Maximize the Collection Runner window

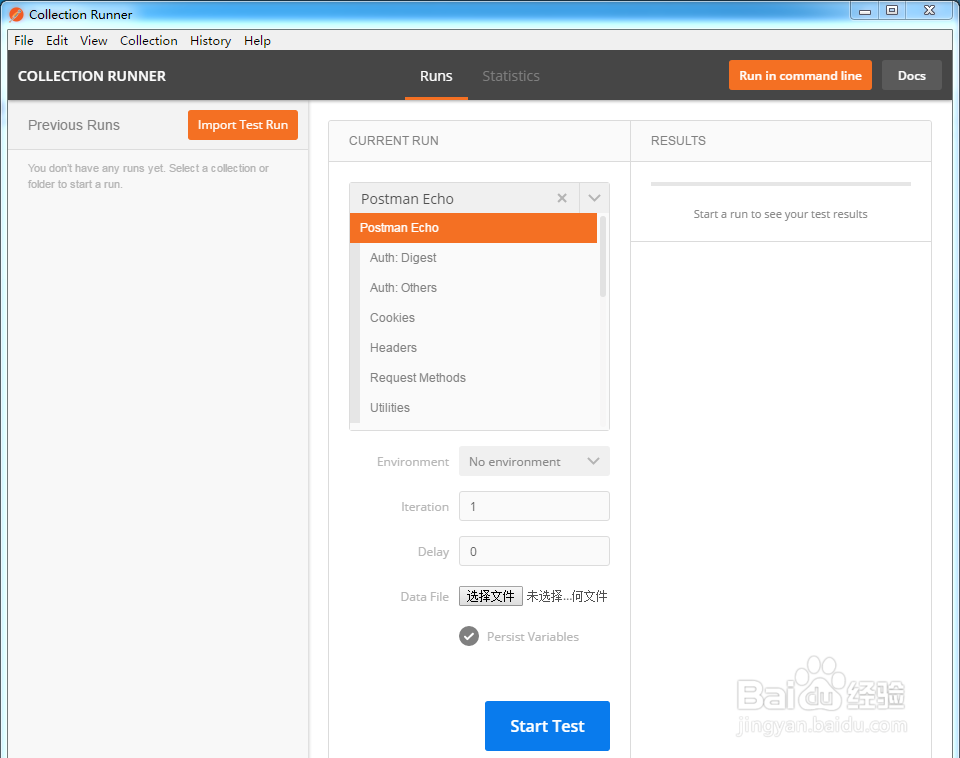coord(892,10)
